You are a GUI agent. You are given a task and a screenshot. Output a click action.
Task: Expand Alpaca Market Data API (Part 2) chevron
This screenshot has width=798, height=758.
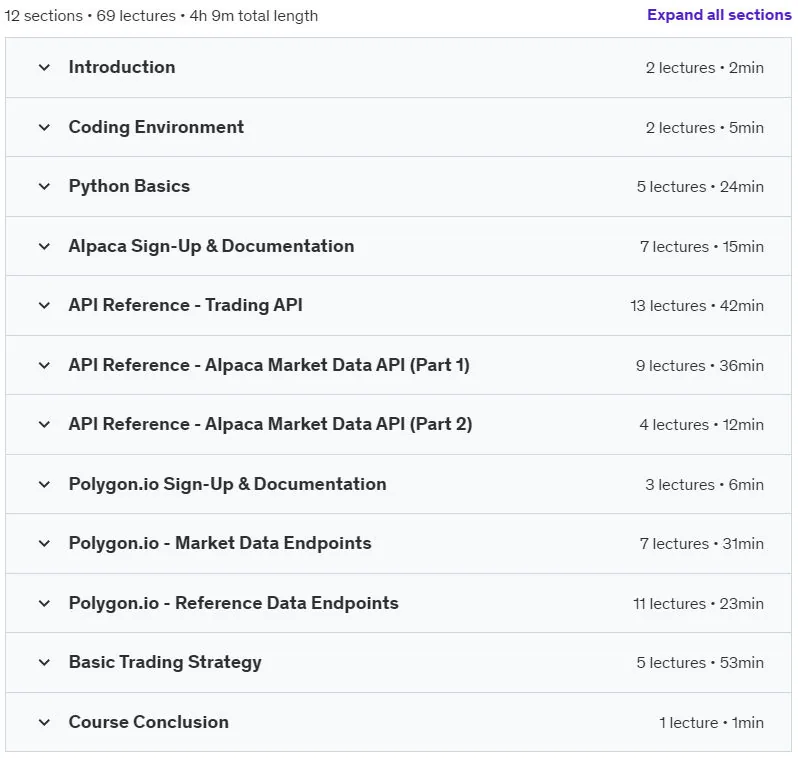click(x=44, y=424)
